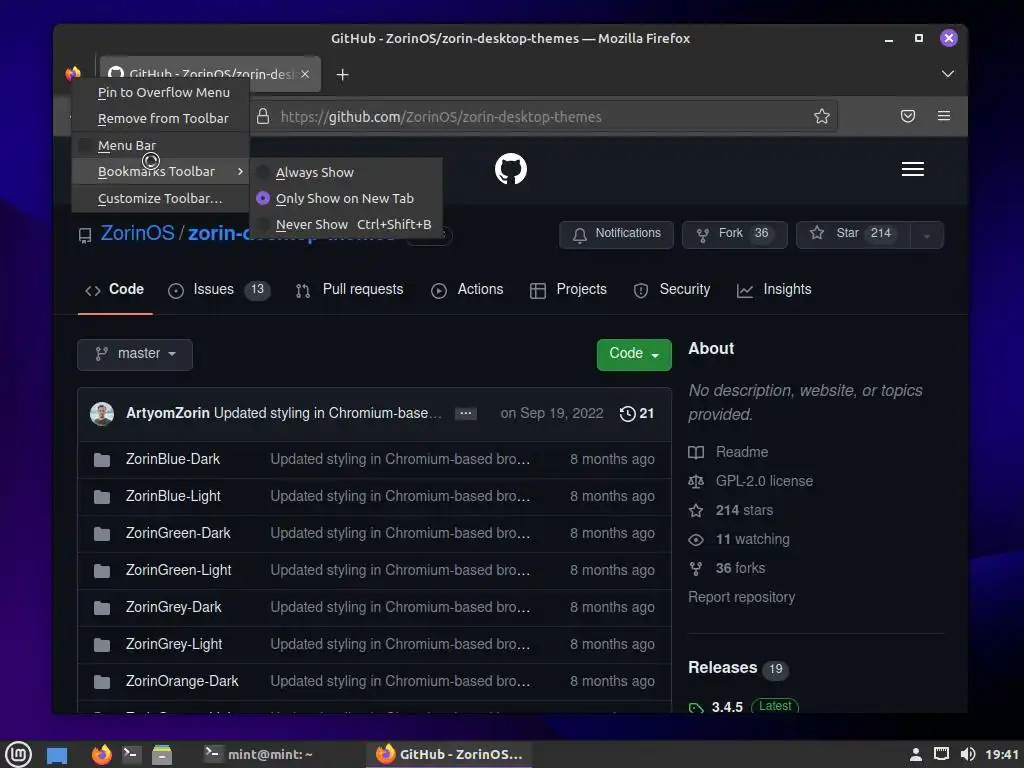Click the release tag icon beside 3.4.5
Viewport: 1024px width, 768px height.
[696, 707]
